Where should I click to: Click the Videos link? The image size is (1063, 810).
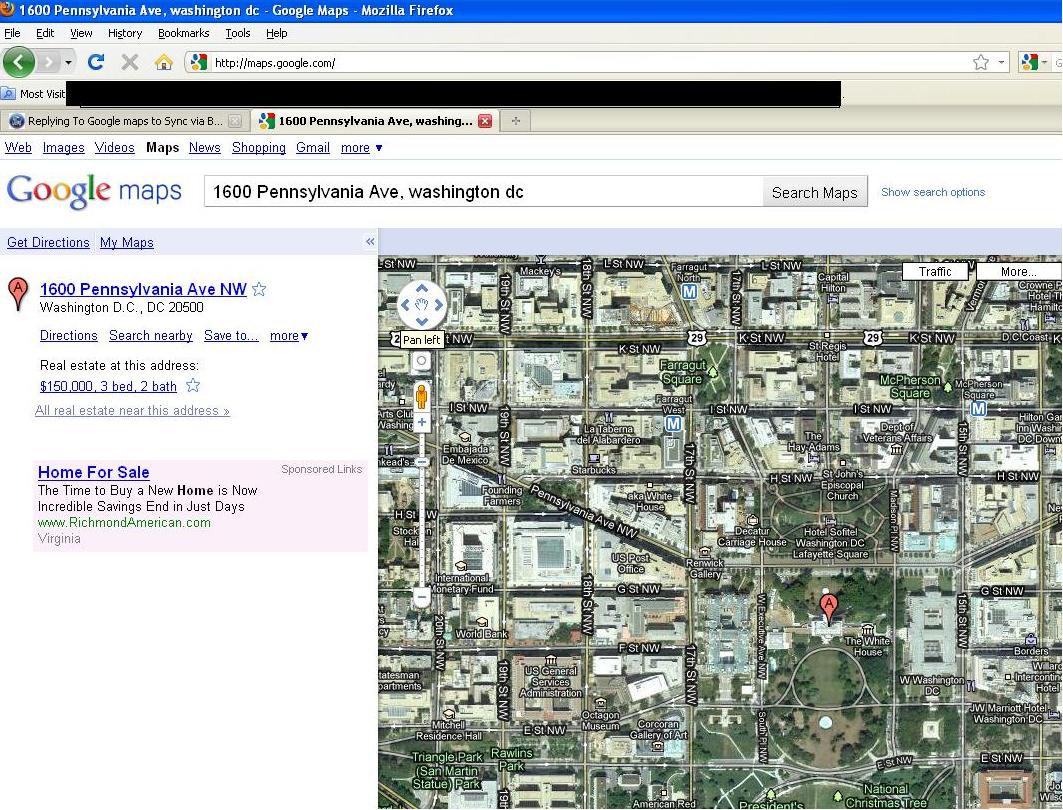click(x=115, y=148)
